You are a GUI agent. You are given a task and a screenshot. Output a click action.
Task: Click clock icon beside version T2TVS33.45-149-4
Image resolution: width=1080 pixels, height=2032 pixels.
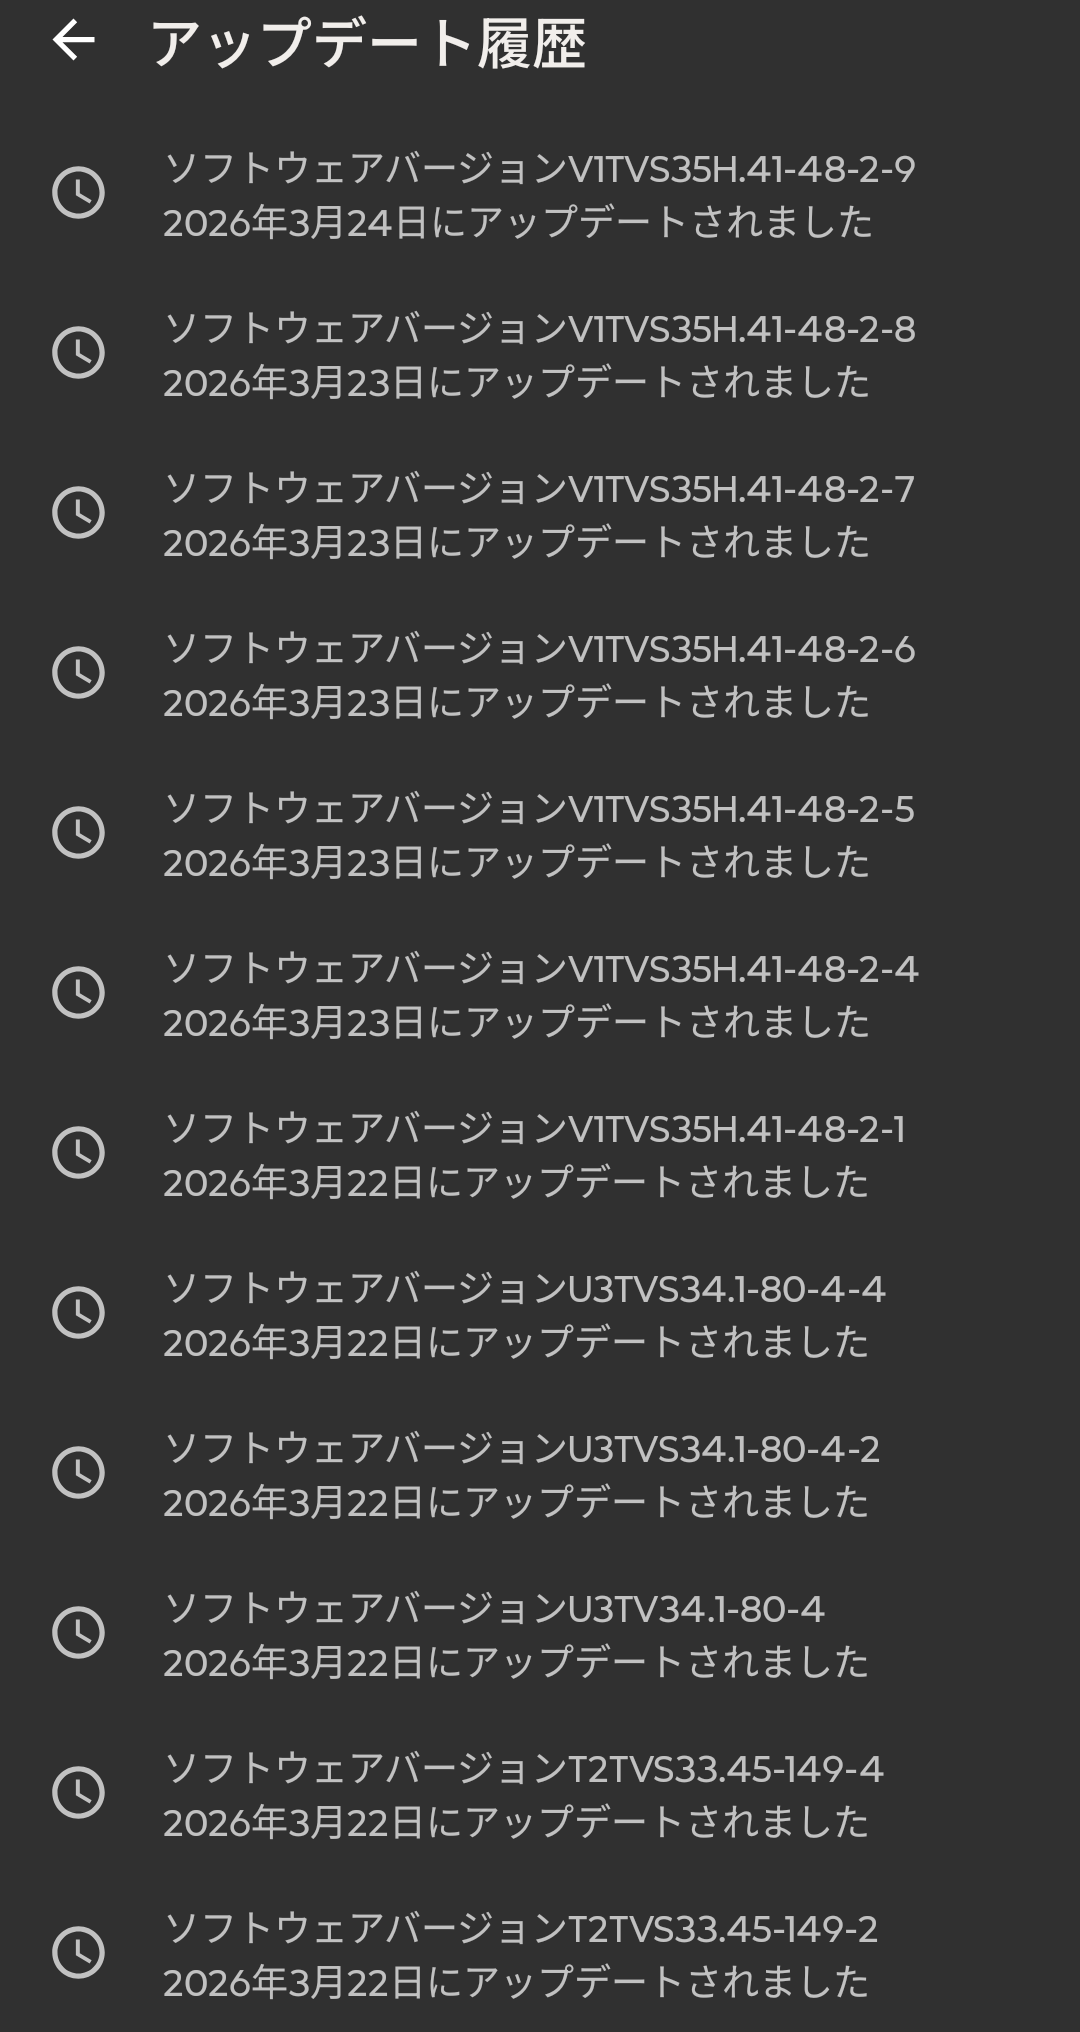click(78, 1793)
